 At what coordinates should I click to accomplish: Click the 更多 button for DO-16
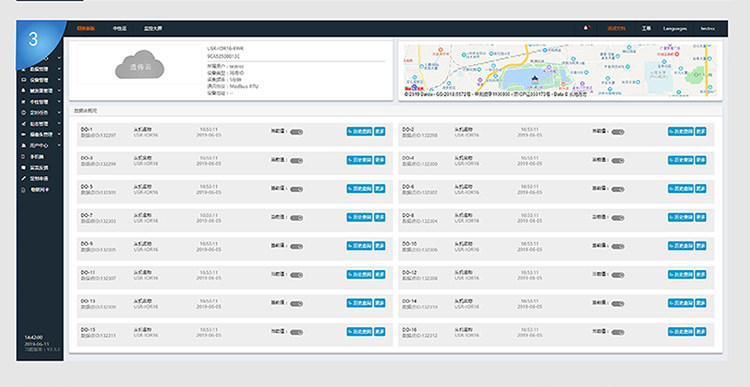701,332
